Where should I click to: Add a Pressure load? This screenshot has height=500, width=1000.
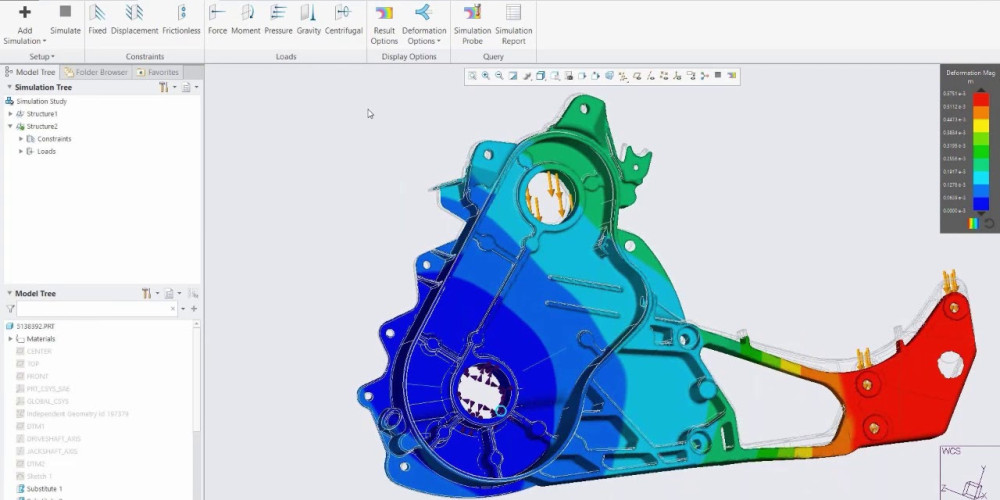coord(278,20)
